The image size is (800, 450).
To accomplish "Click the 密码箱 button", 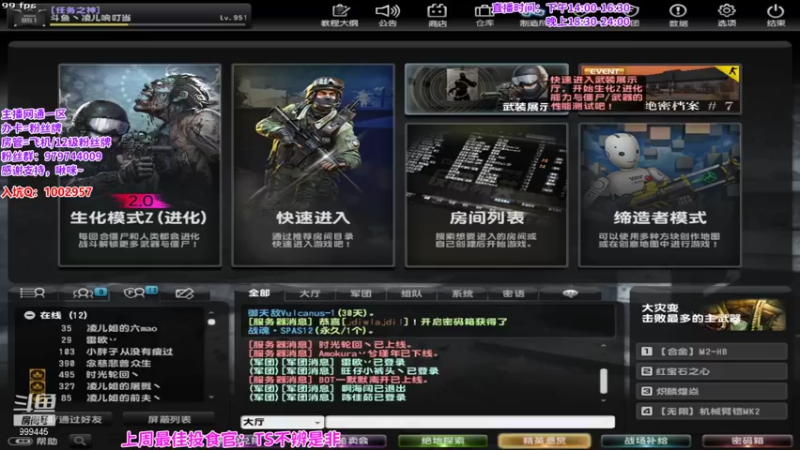I will tap(747, 440).
